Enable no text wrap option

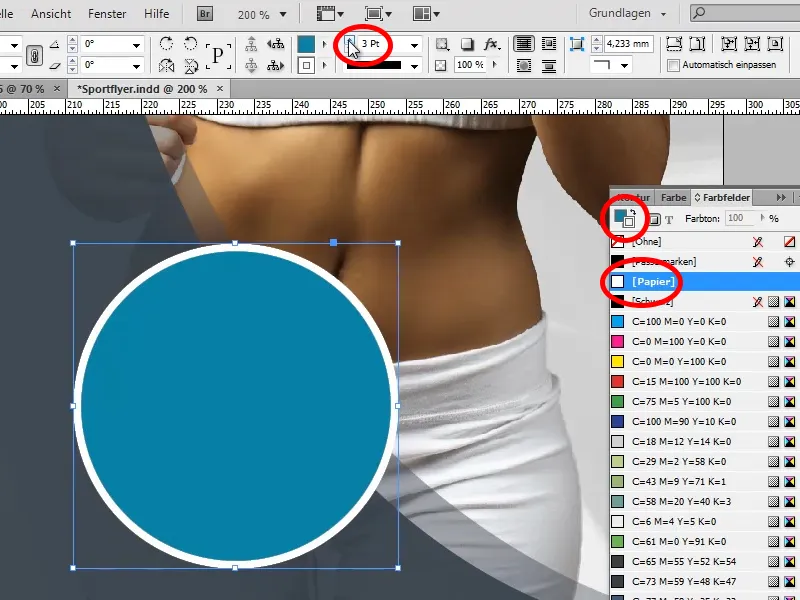click(523, 44)
